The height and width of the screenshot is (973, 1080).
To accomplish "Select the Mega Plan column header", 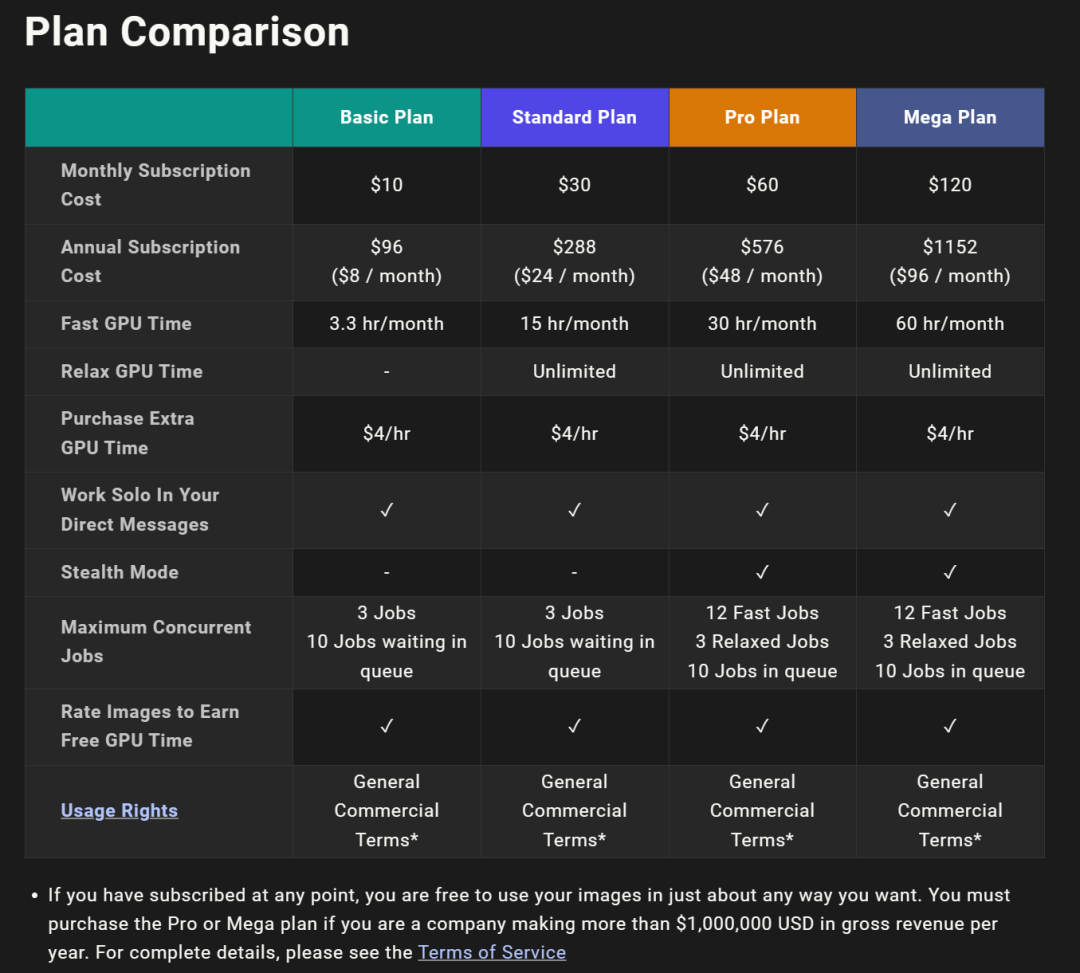I will pyautogui.click(x=950, y=117).
